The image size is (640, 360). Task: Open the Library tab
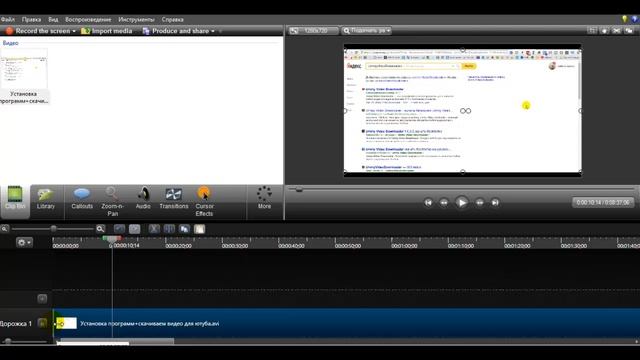[x=46, y=198]
